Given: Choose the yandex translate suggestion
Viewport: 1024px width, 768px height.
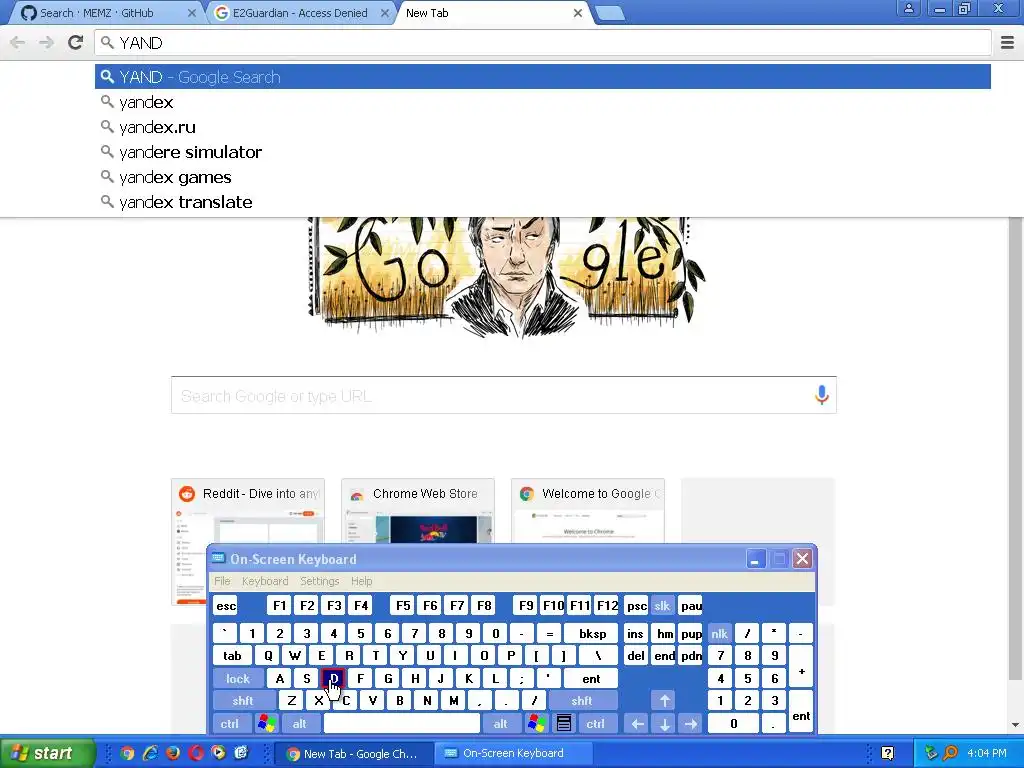Looking at the screenshot, I should coord(543,202).
